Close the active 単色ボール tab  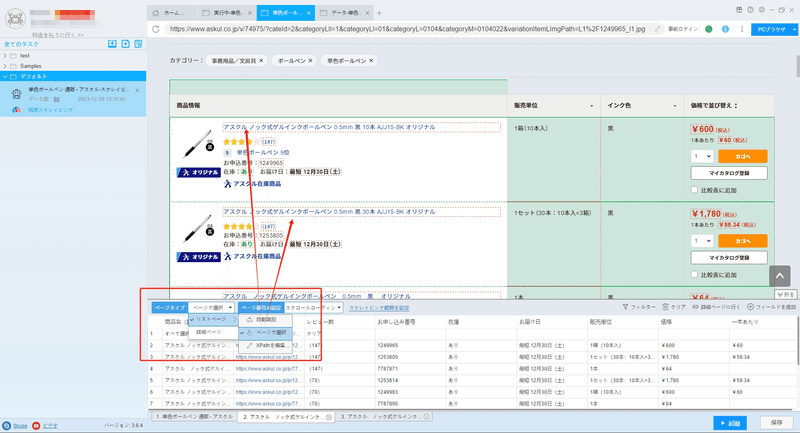(x=309, y=13)
